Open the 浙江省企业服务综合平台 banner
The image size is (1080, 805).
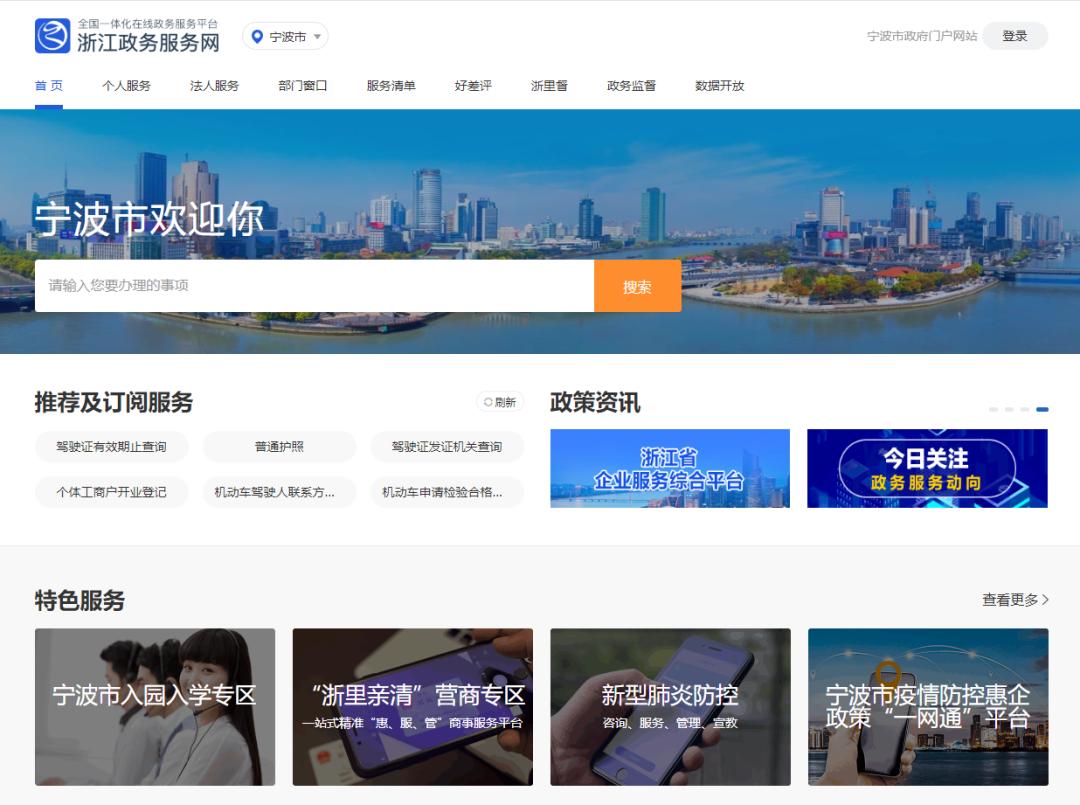[x=668, y=468]
